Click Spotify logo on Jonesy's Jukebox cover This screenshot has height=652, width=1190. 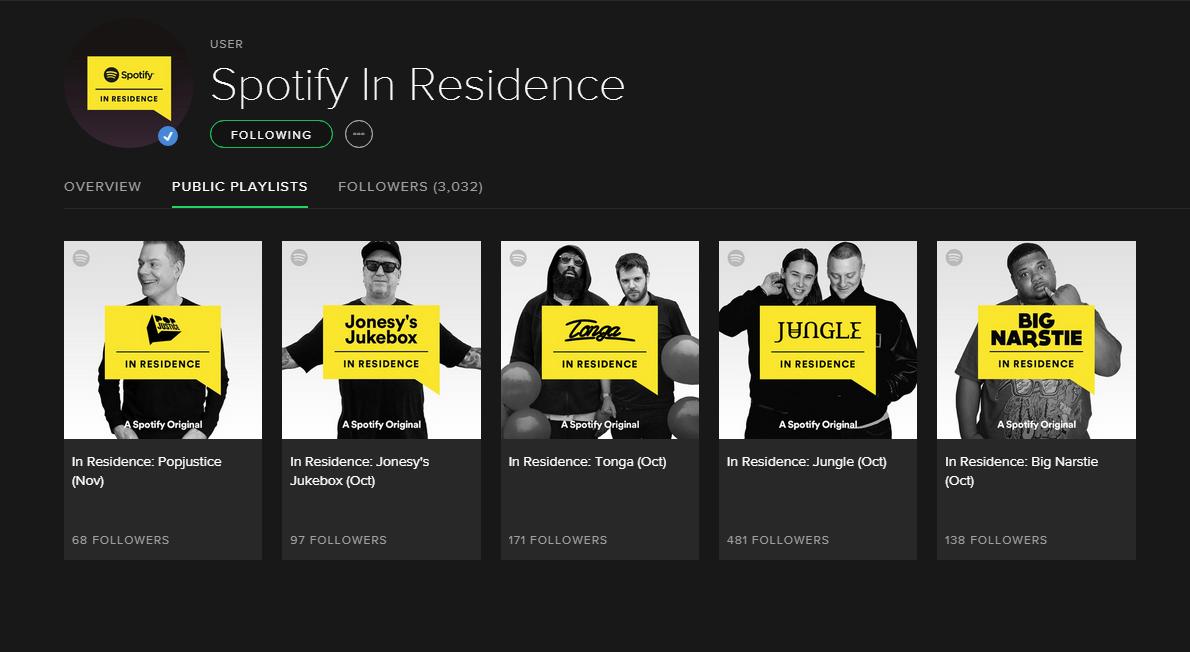pyautogui.click(x=300, y=258)
